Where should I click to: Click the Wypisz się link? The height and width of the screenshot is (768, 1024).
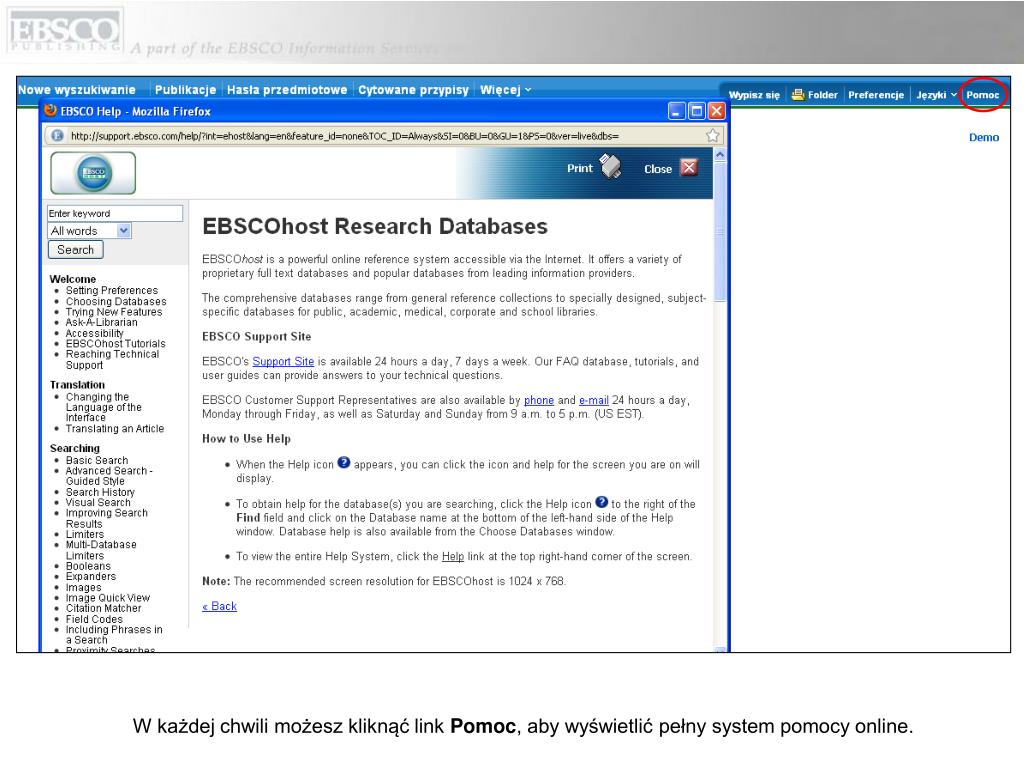click(754, 95)
